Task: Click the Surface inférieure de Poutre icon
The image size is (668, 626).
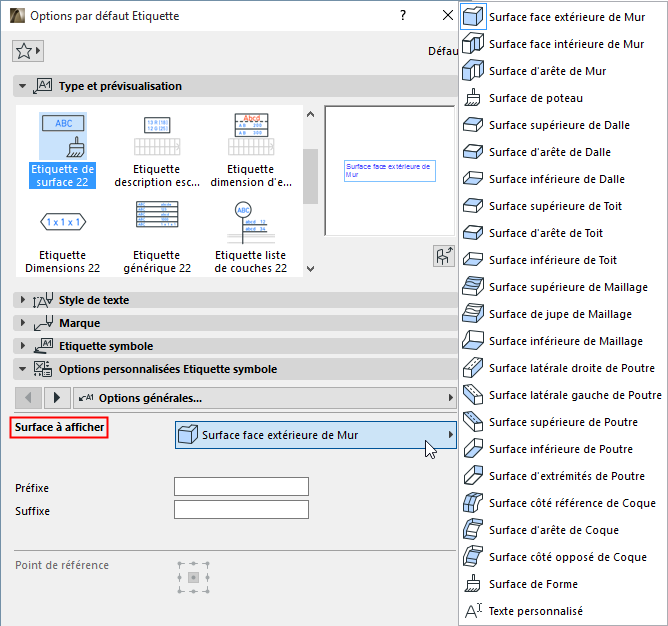Action: coord(472,449)
